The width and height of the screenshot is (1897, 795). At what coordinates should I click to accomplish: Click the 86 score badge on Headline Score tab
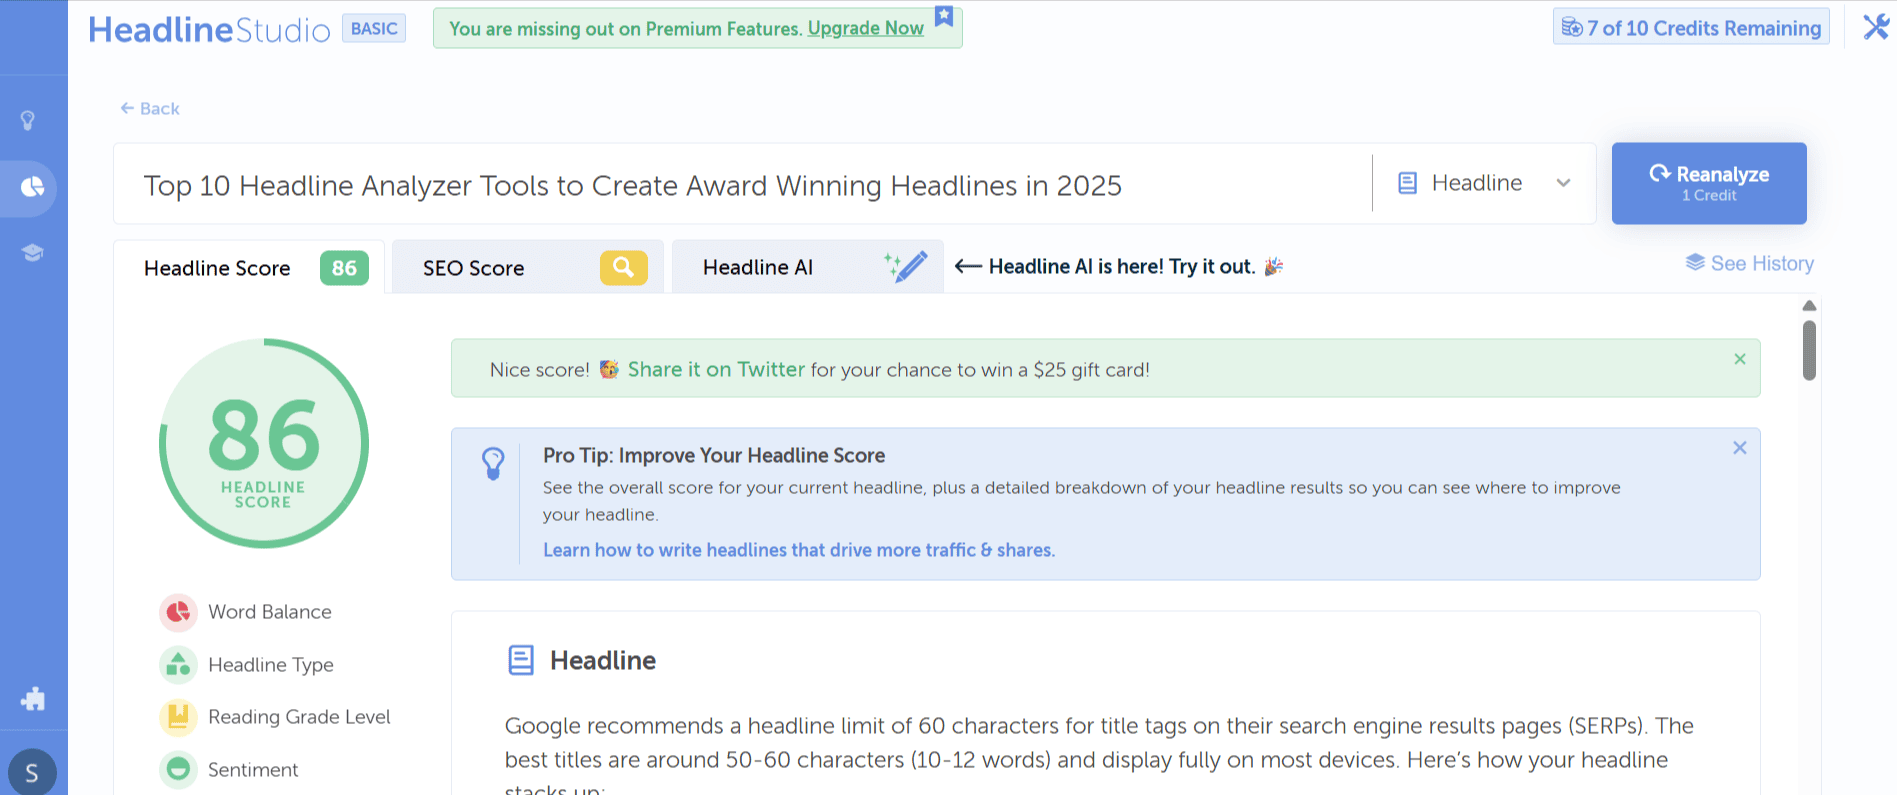(344, 268)
